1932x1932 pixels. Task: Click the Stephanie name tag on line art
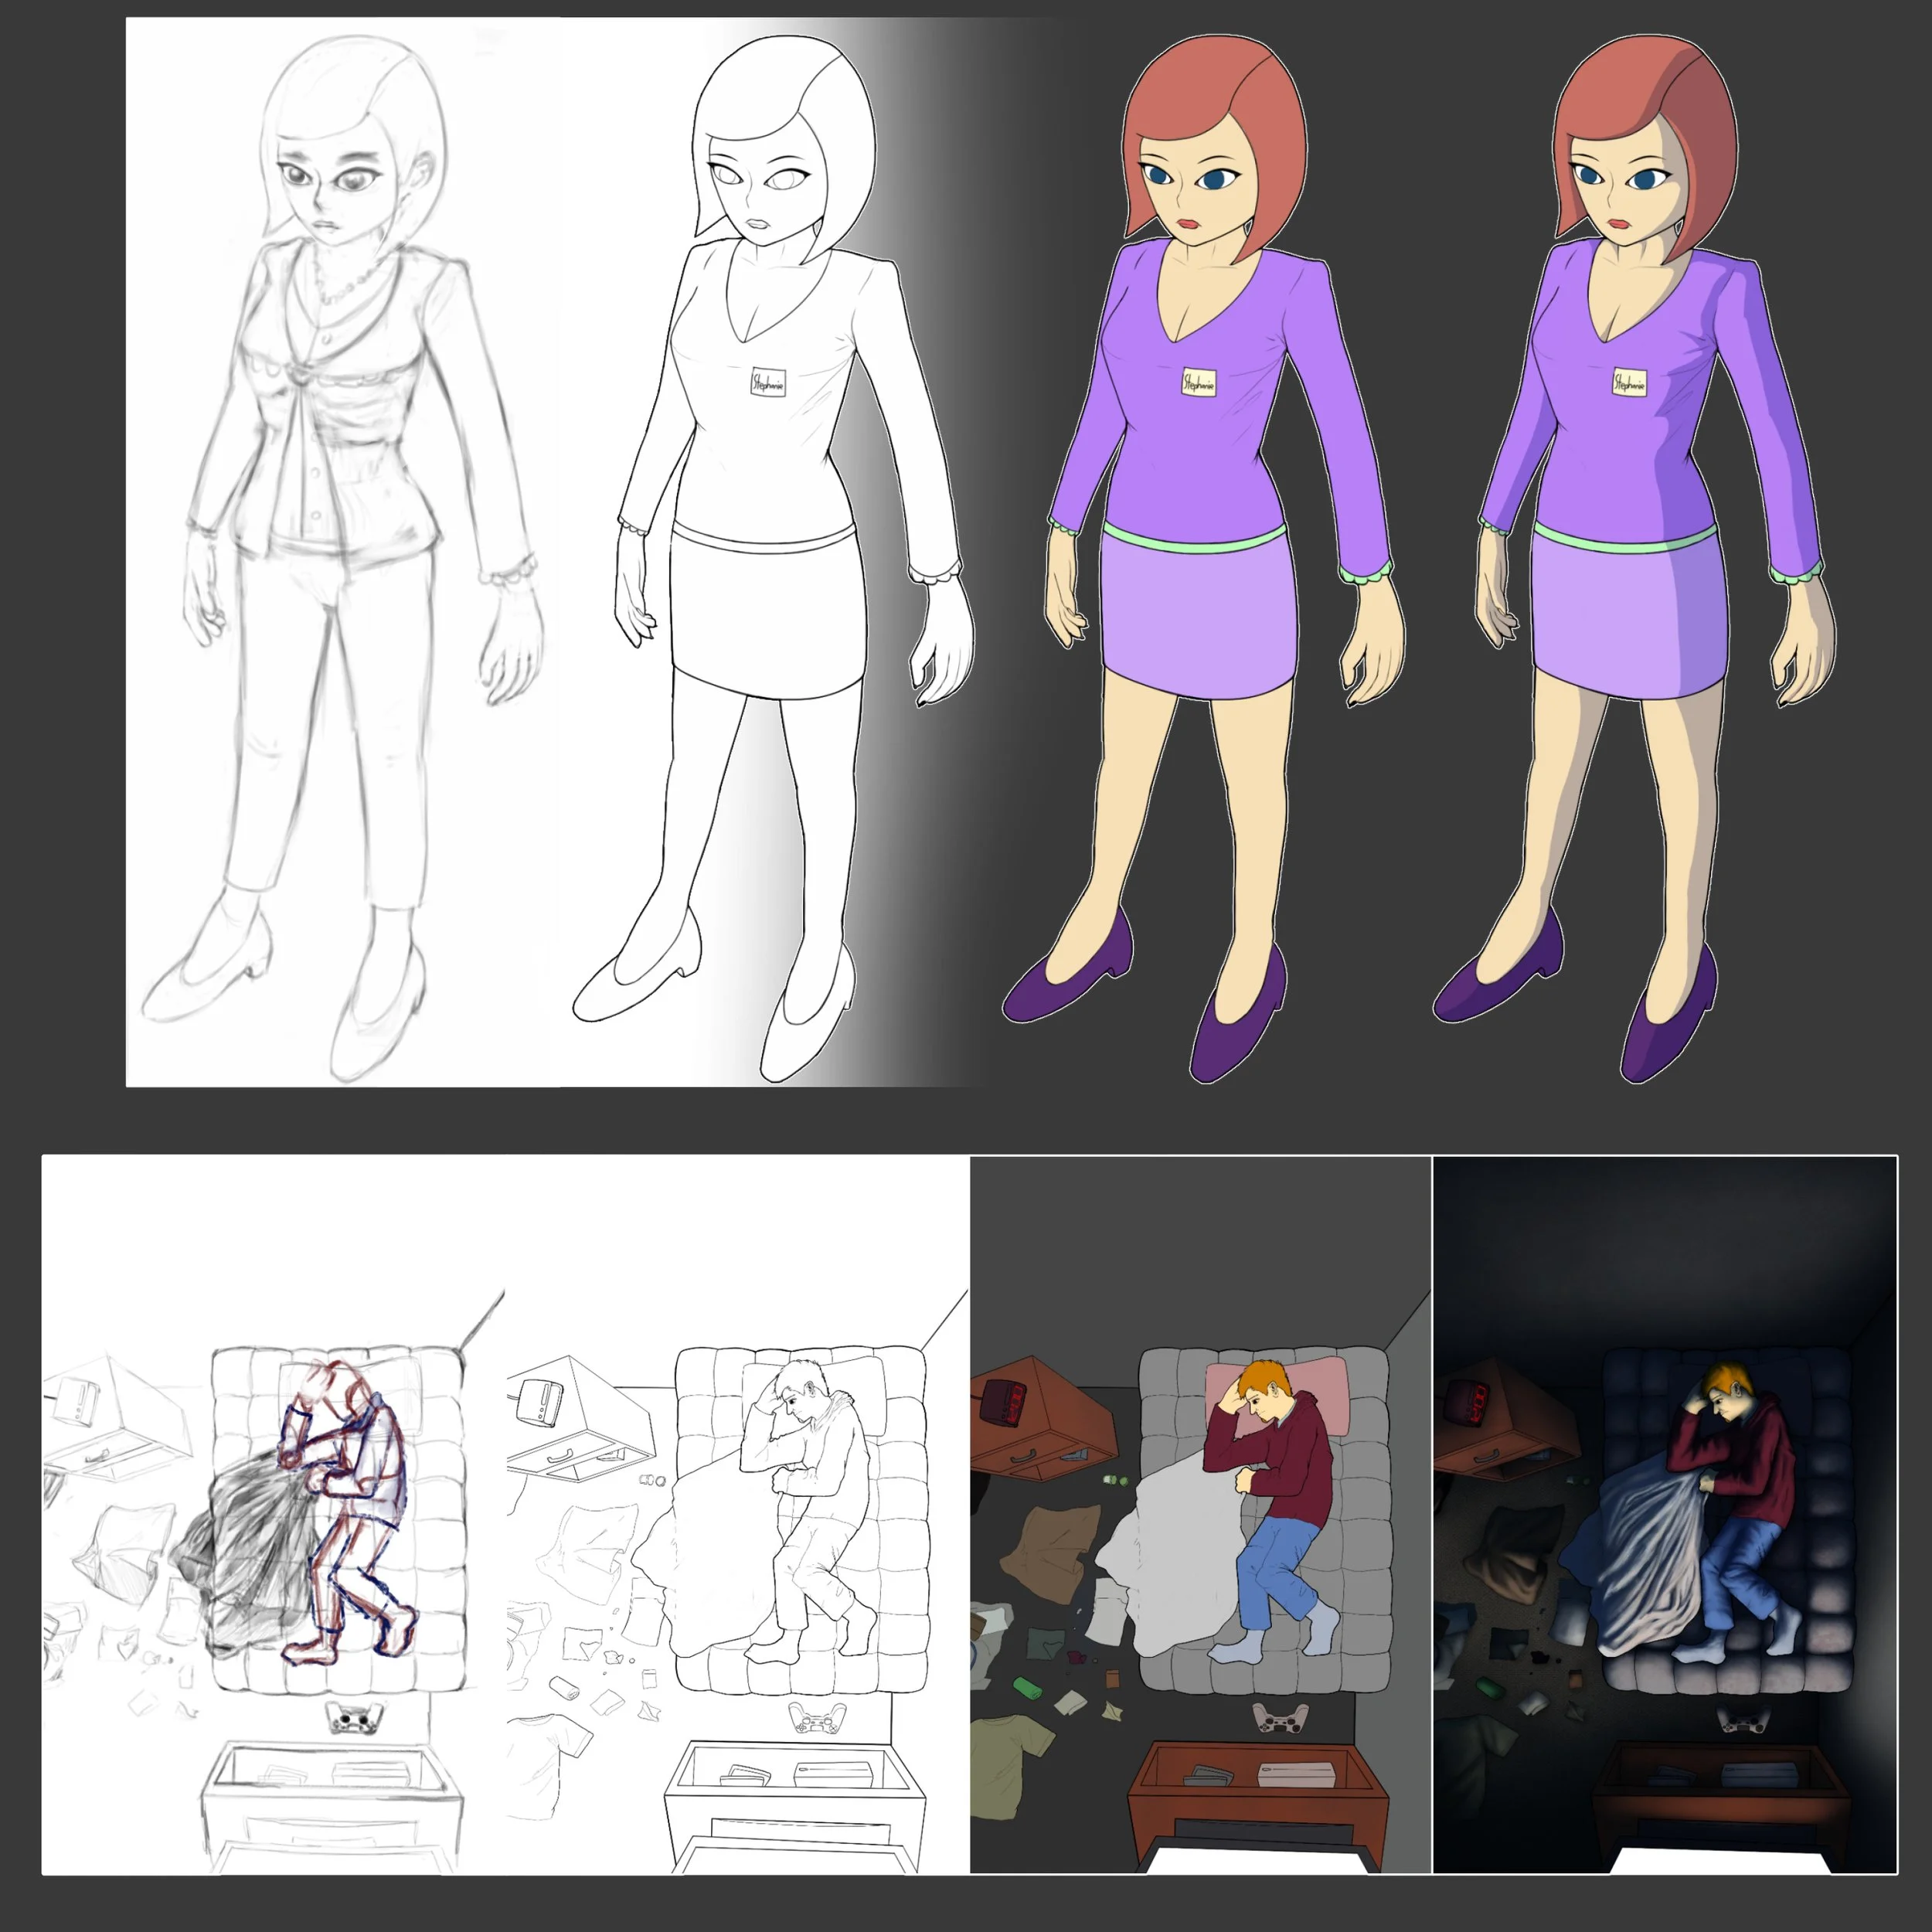pos(768,382)
